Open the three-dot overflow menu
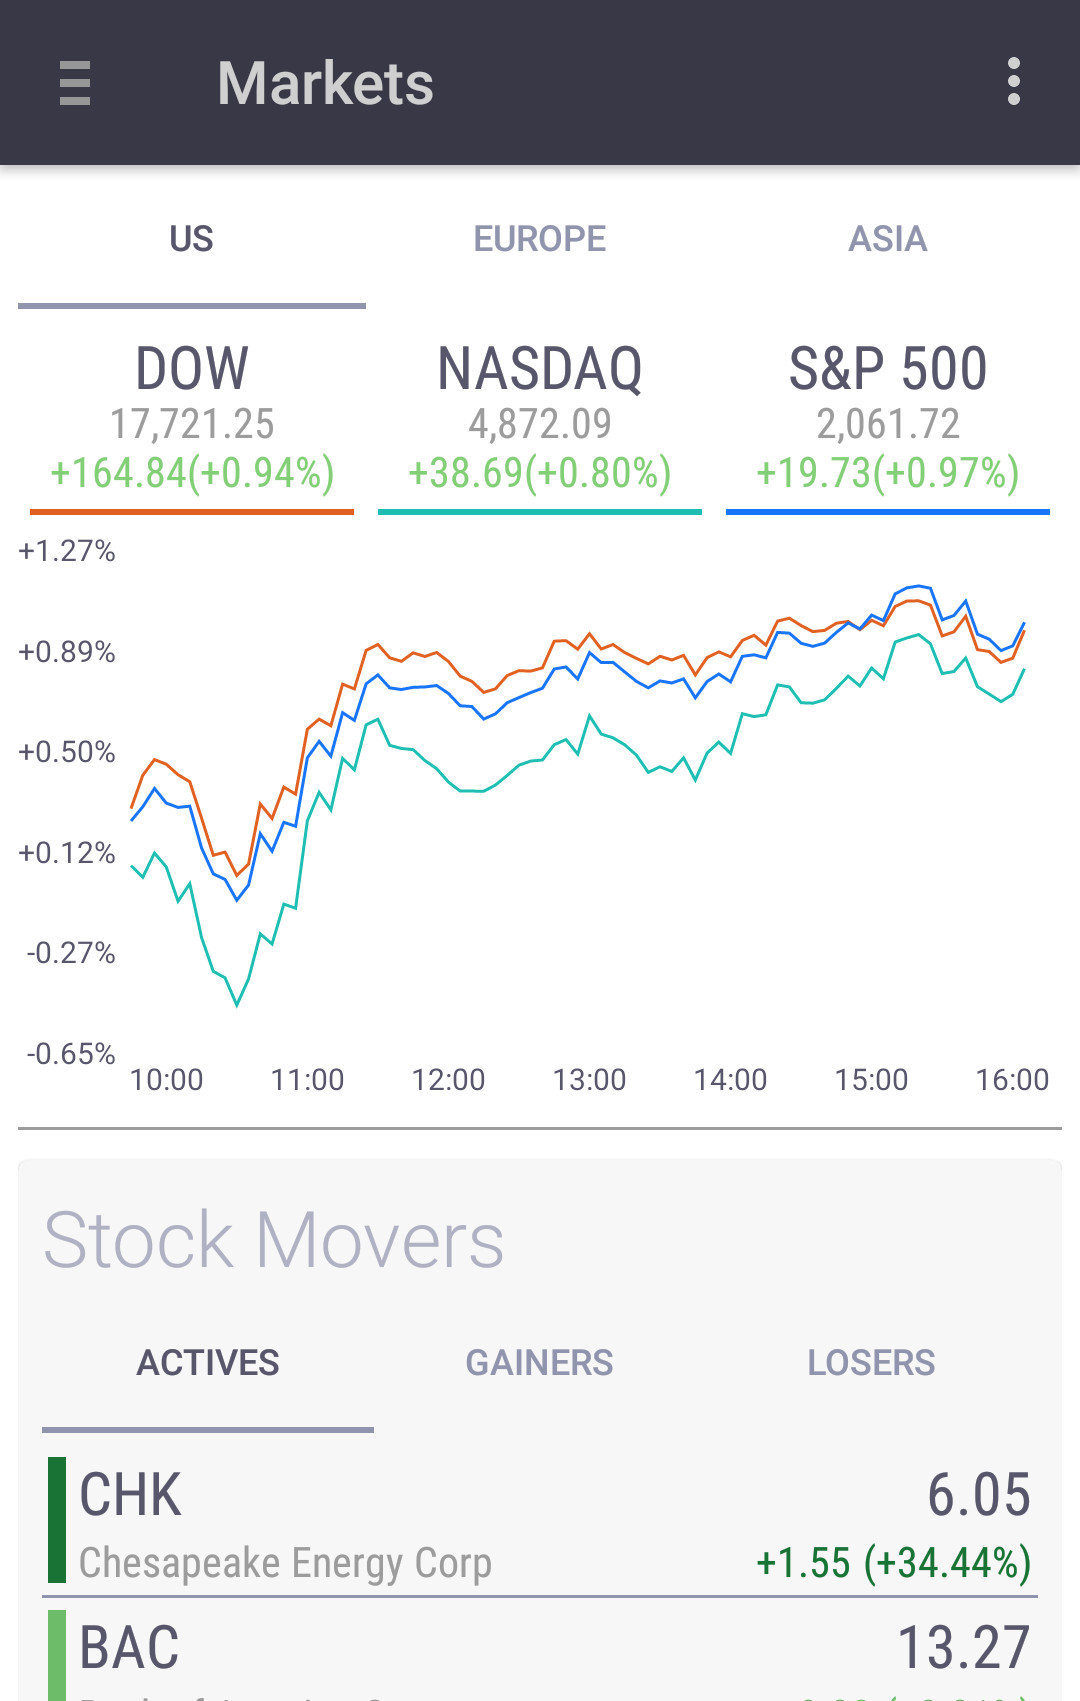Viewport: 1080px width, 1701px height. tap(1013, 82)
